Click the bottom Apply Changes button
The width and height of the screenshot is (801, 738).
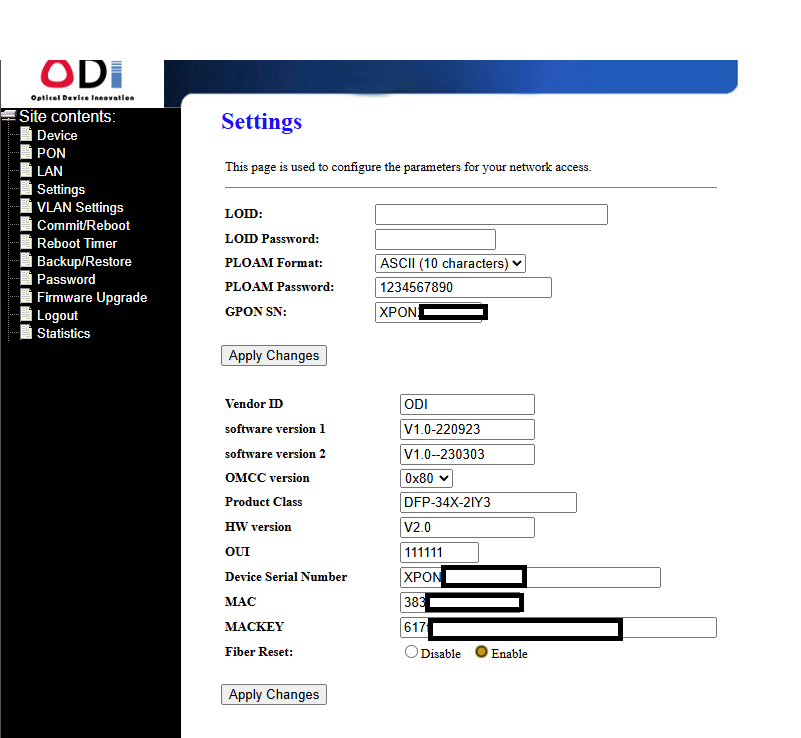(273, 694)
